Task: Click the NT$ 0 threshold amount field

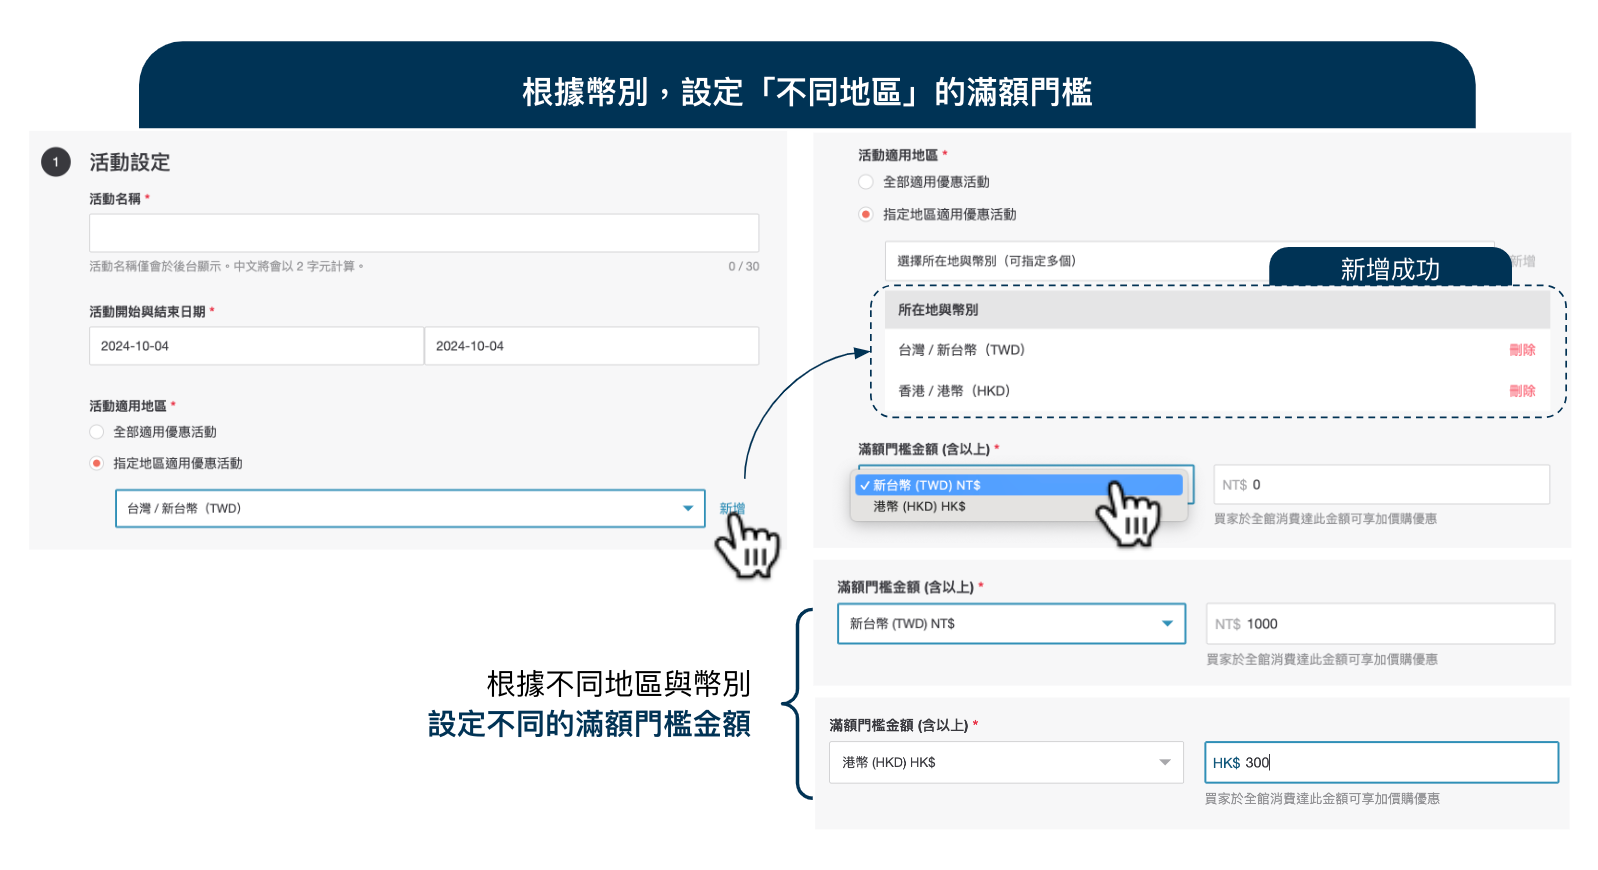Action: click(x=1380, y=485)
